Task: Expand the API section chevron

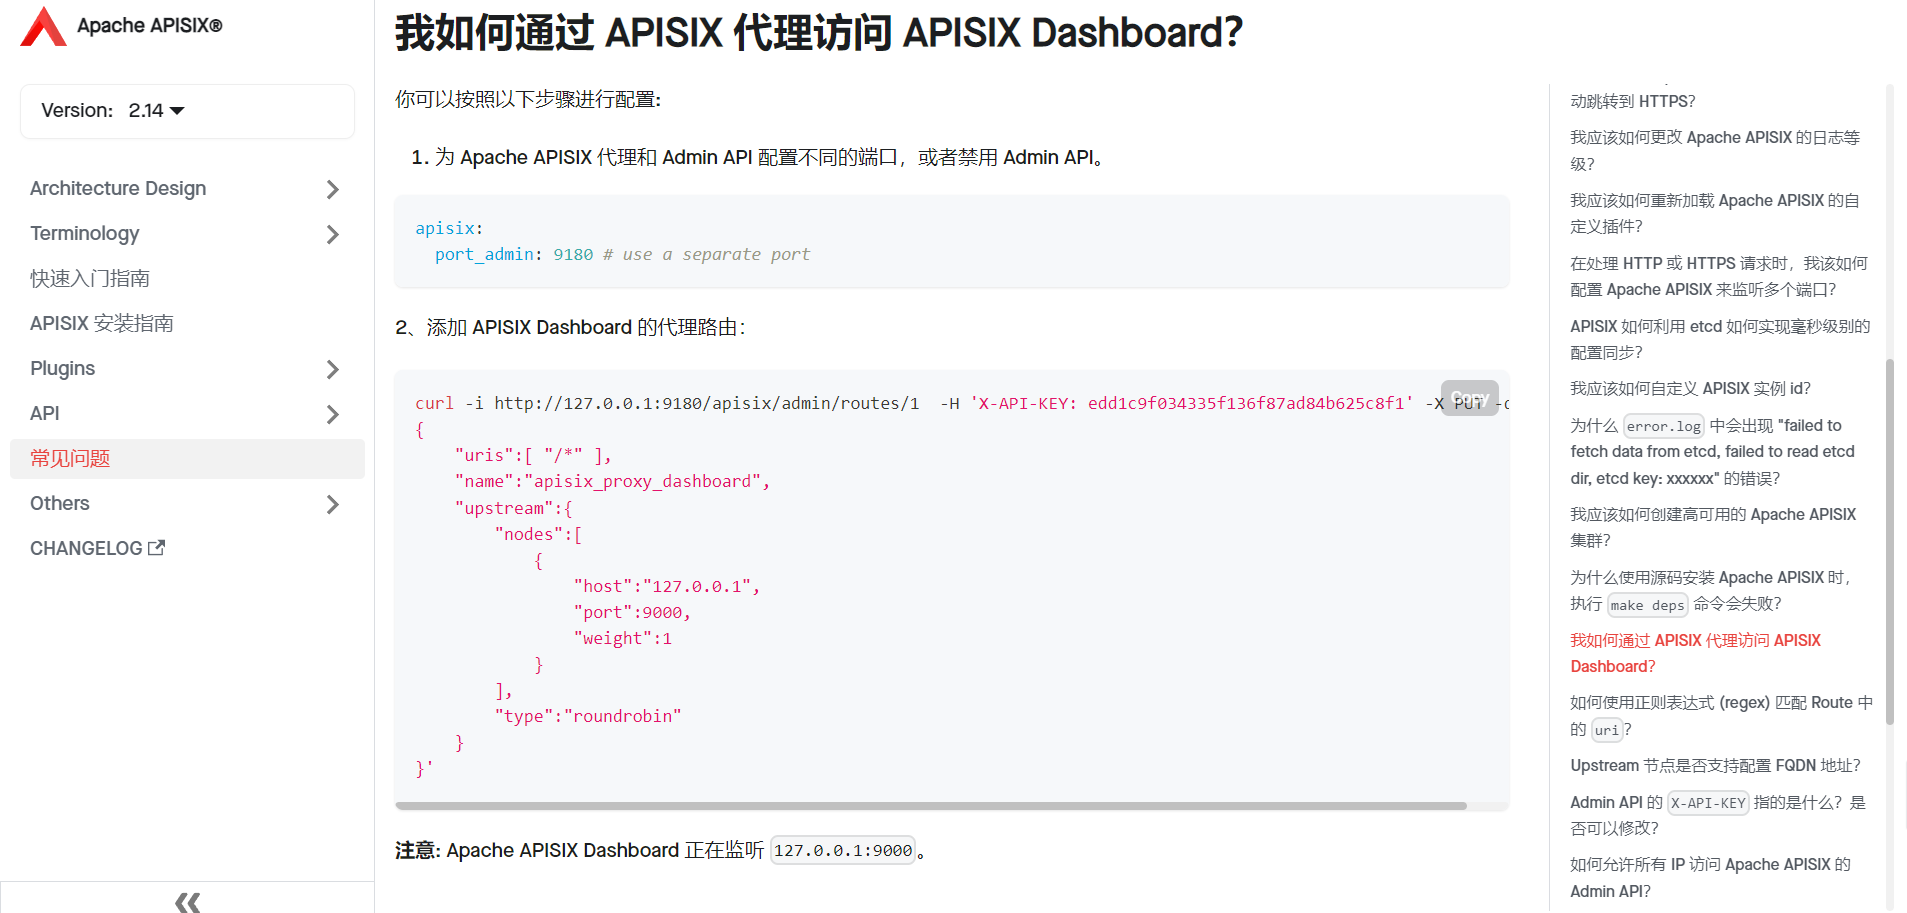Action: tap(333, 414)
